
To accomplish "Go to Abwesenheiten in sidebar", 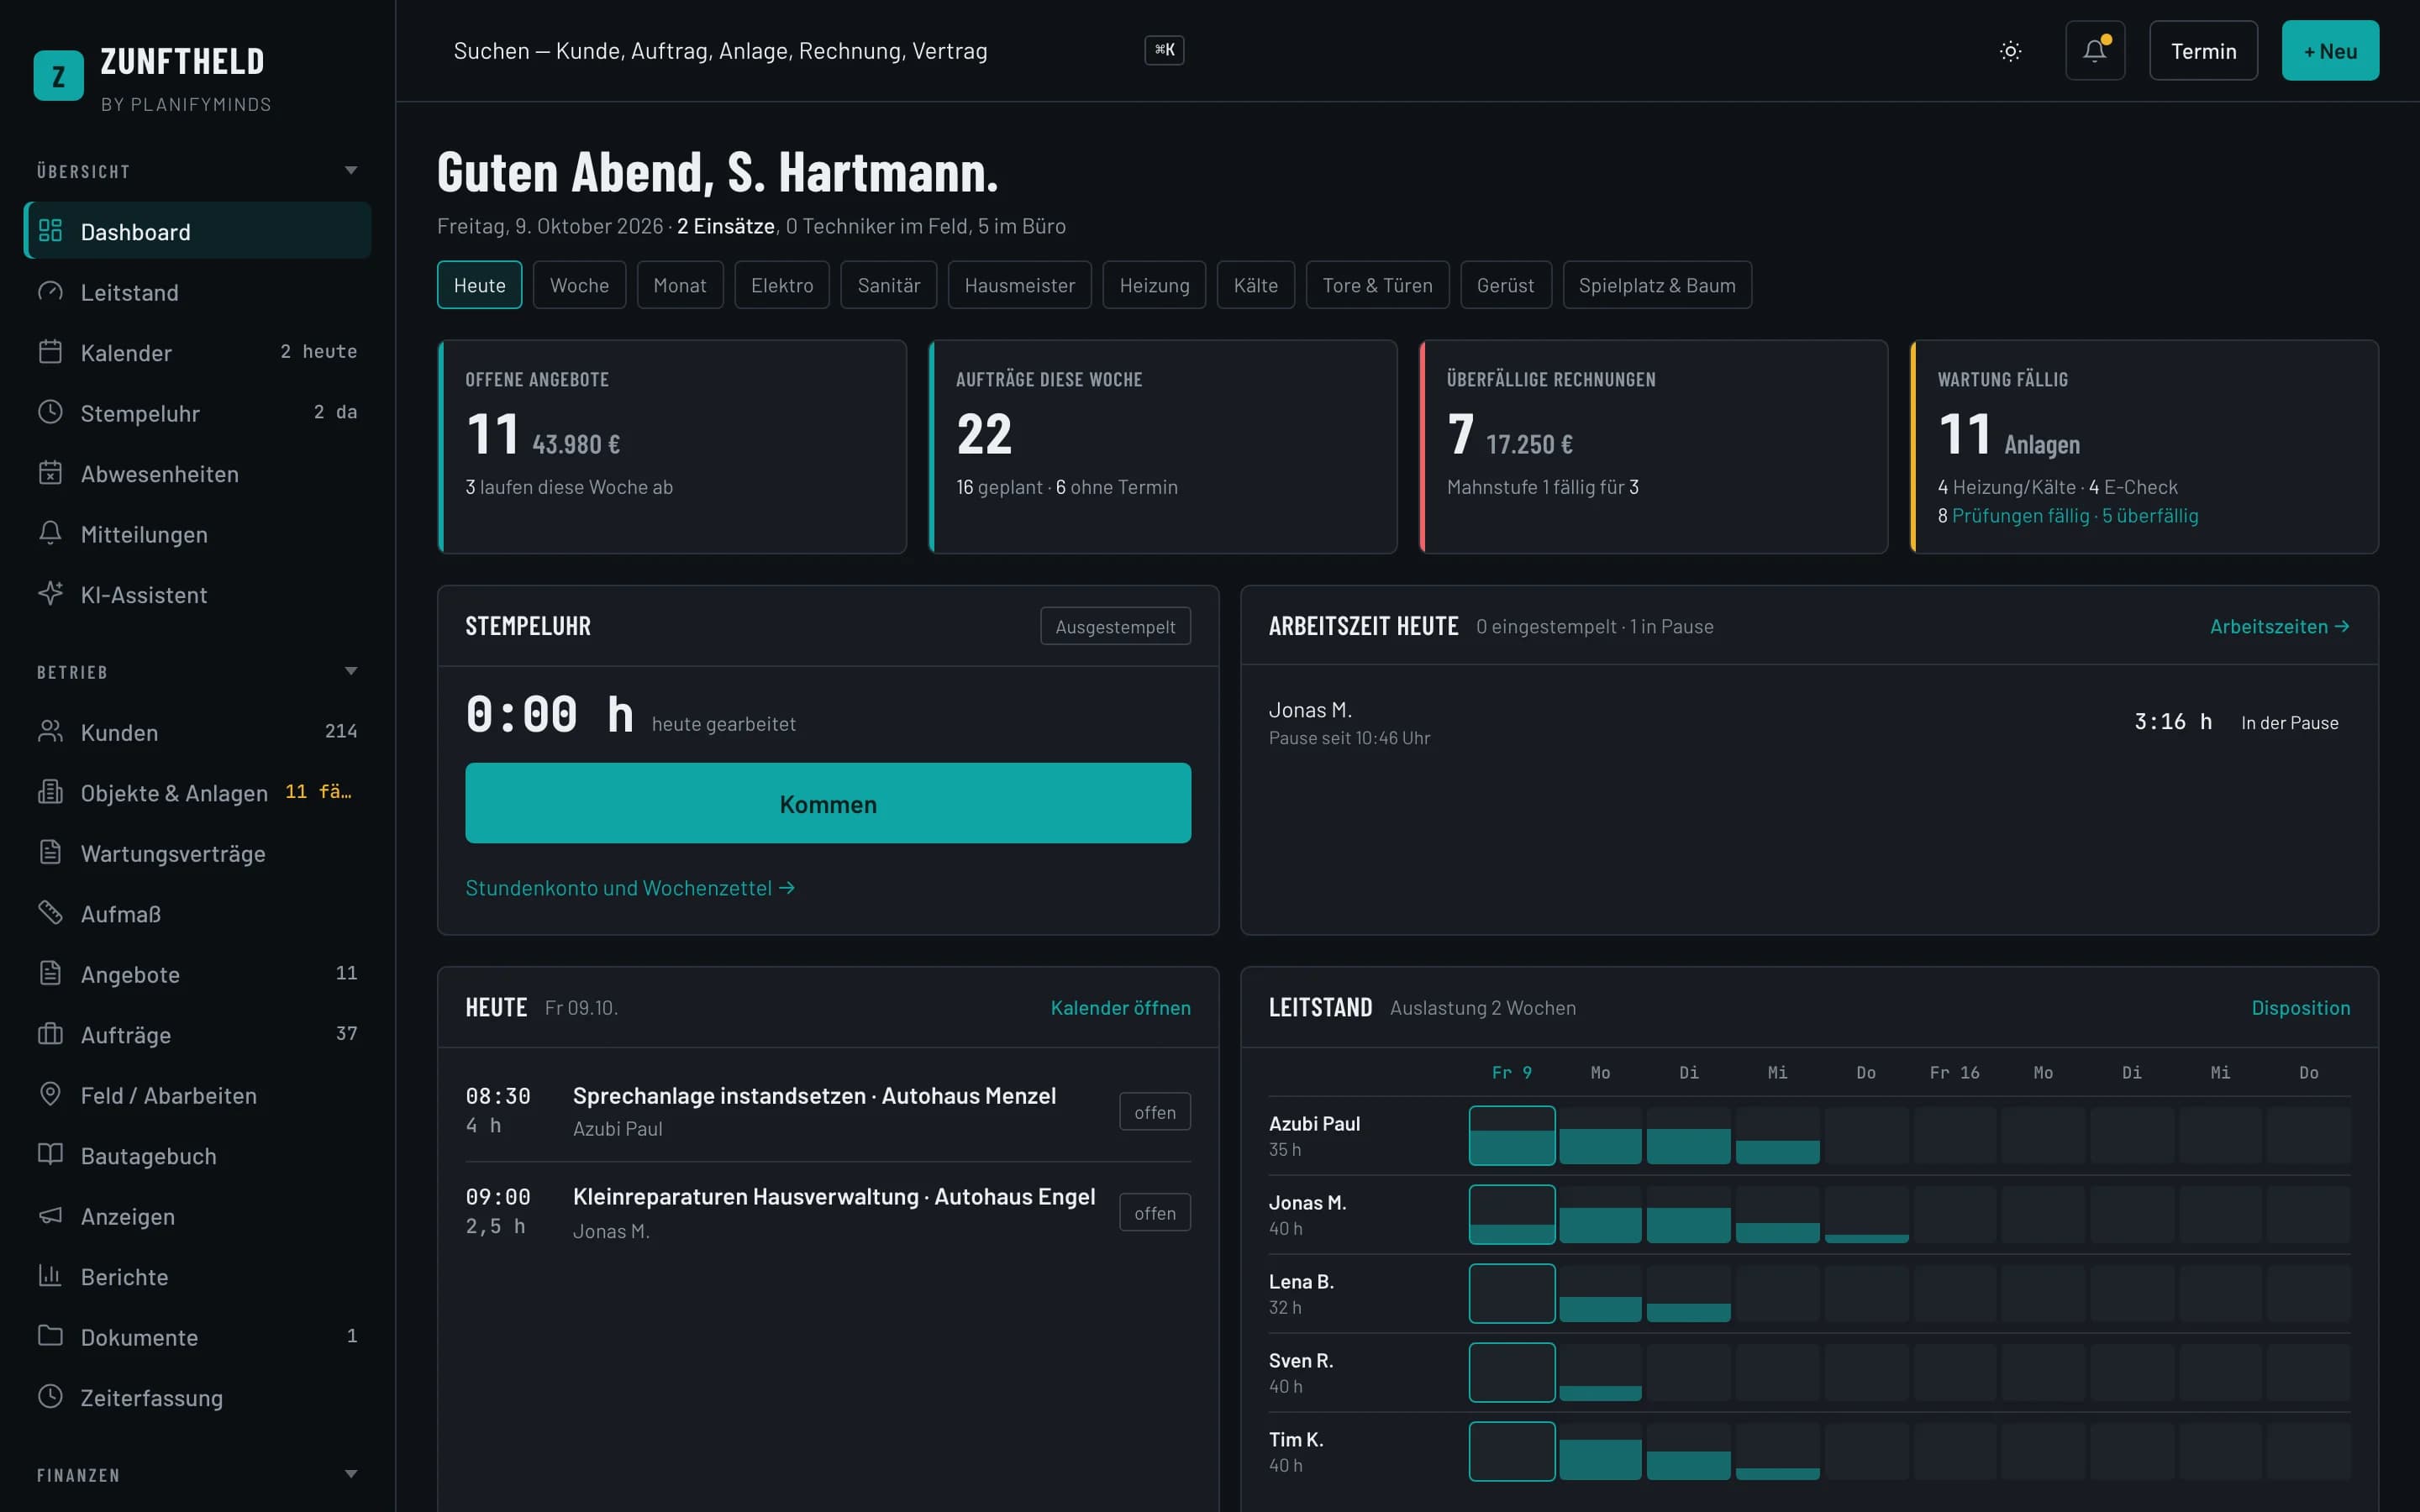I will pos(197,474).
